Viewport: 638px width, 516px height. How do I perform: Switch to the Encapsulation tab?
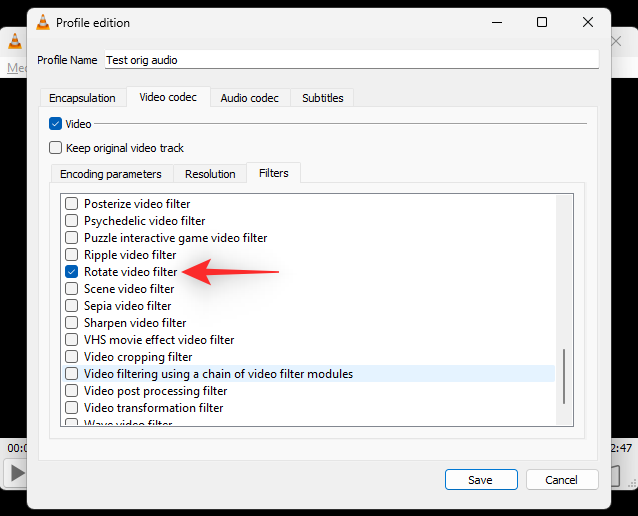[x=83, y=98]
